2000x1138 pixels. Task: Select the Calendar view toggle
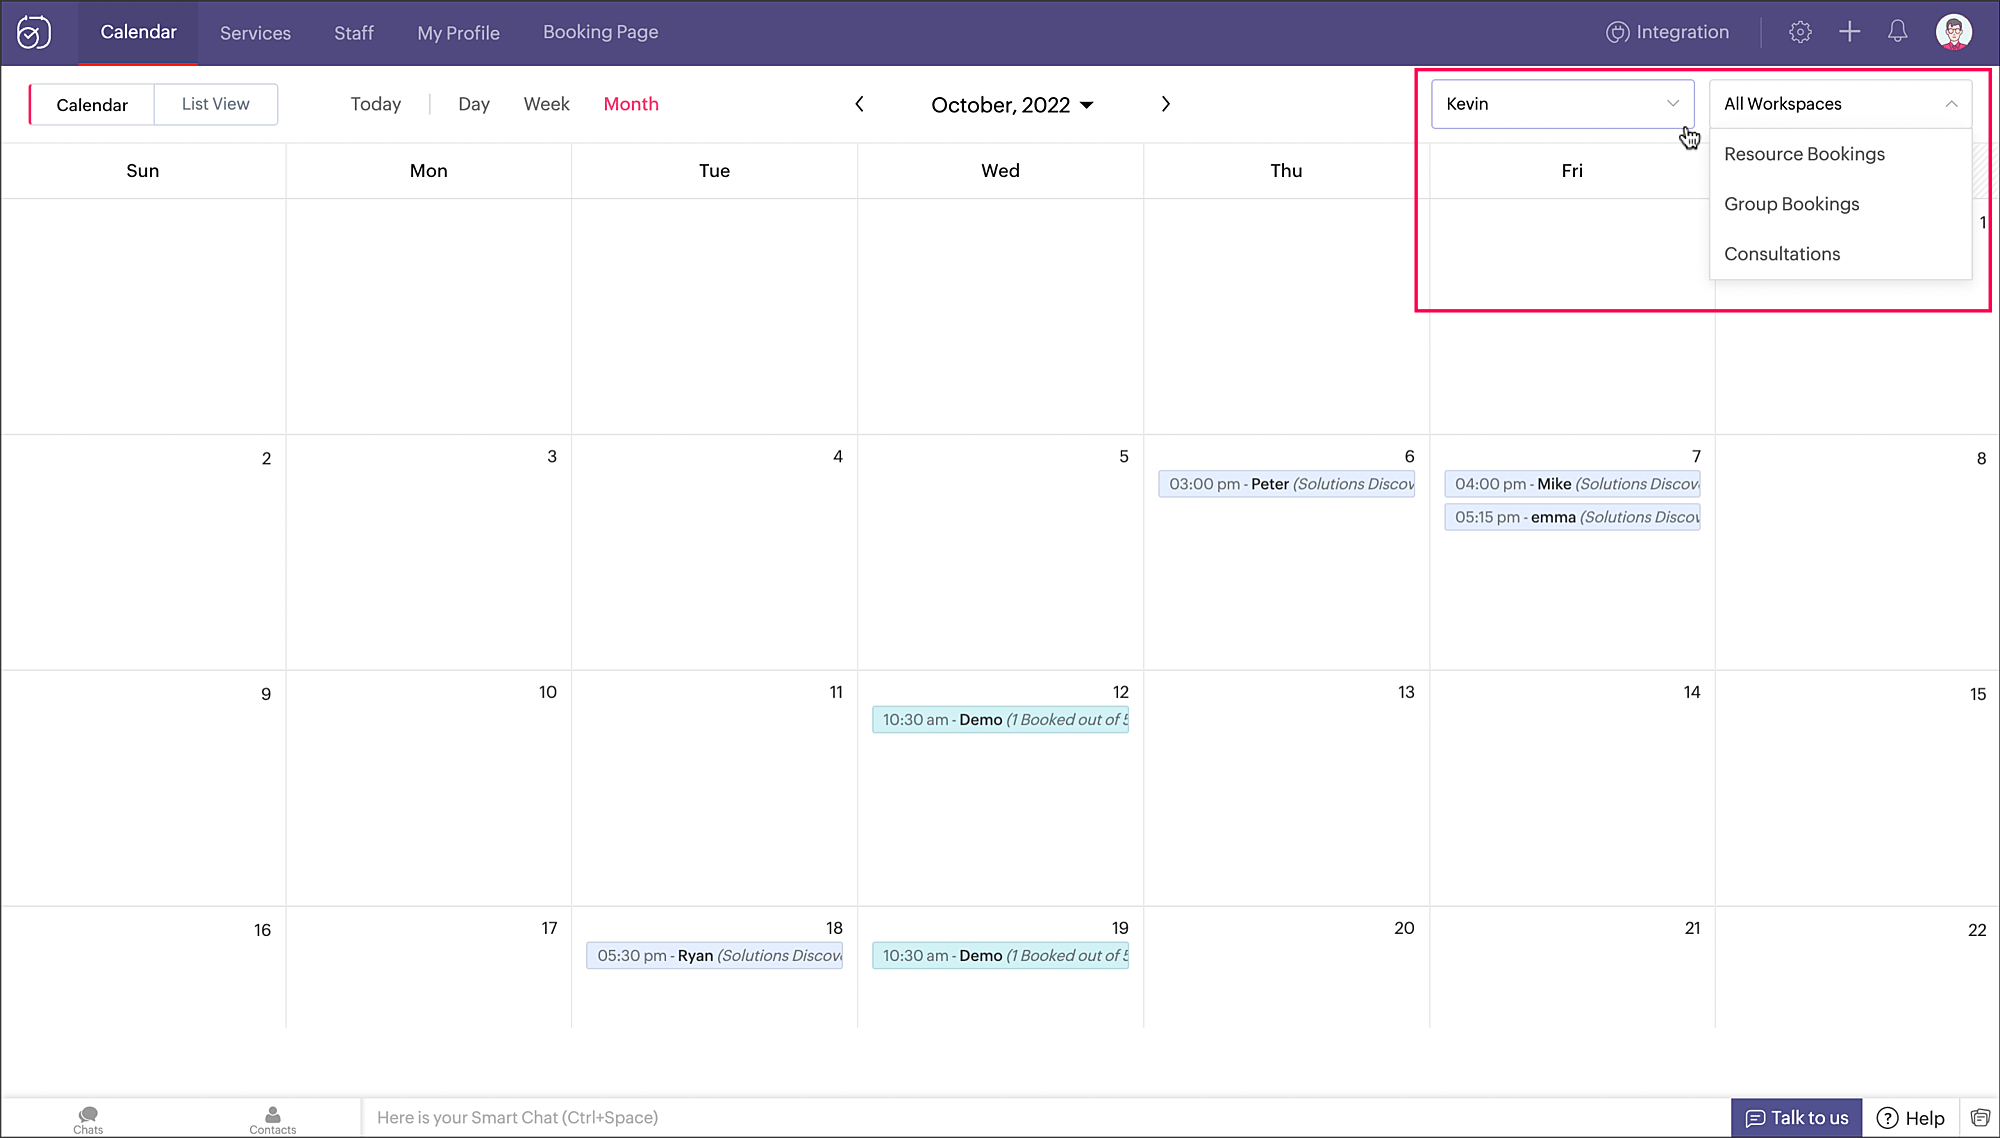point(92,105)
